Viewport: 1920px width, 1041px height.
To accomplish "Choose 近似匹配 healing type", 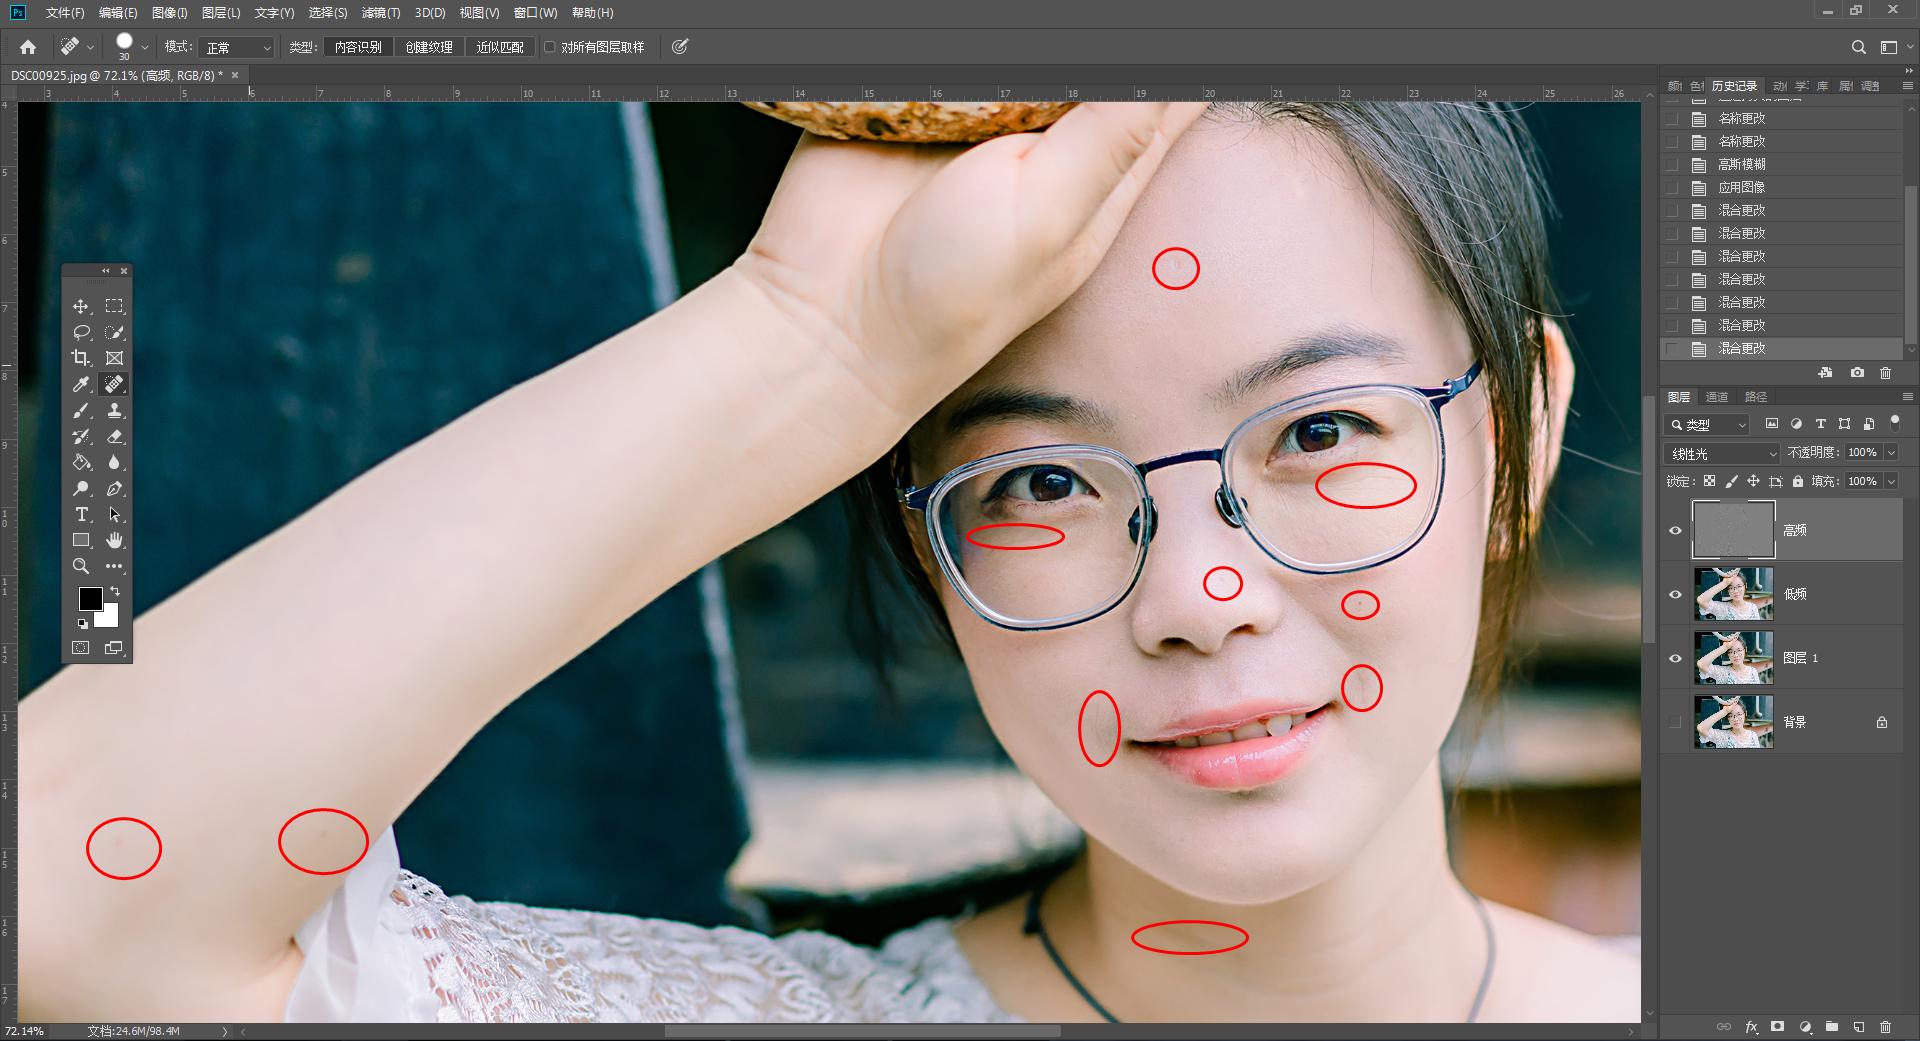I will pyautogui.click(x=500, y=47).
